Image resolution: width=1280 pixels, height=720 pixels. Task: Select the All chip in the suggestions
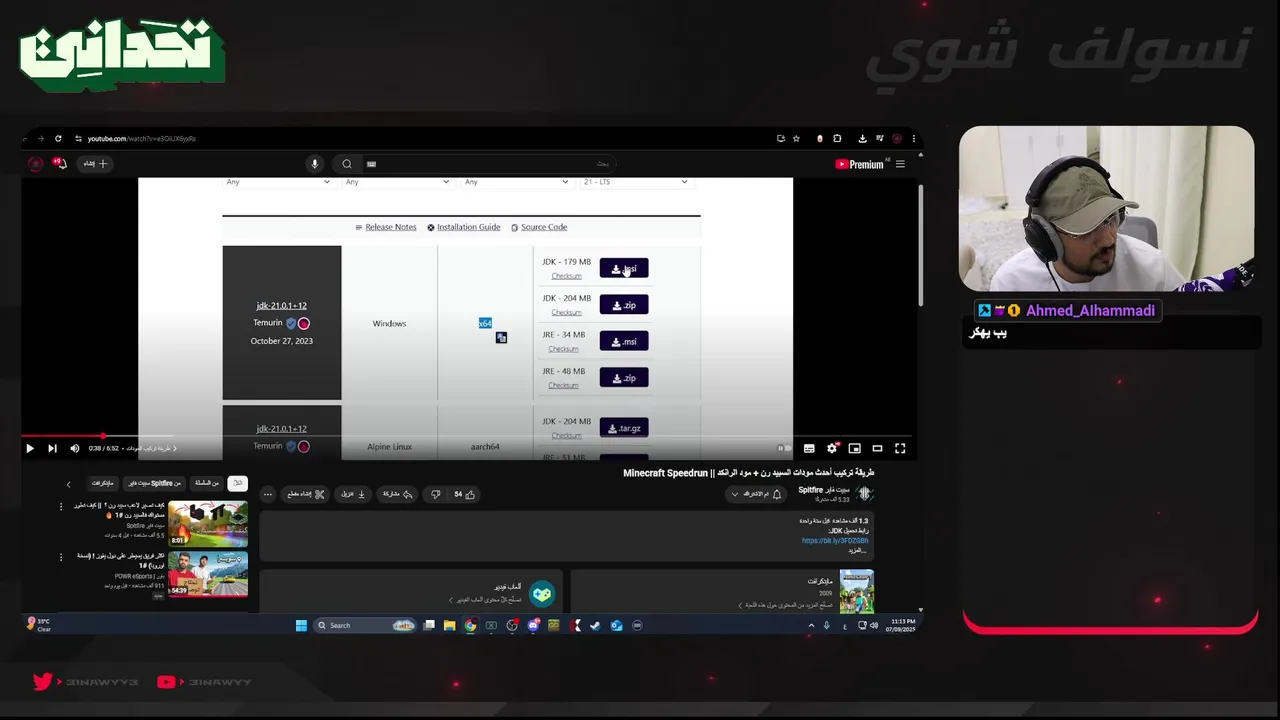(238, 483)
